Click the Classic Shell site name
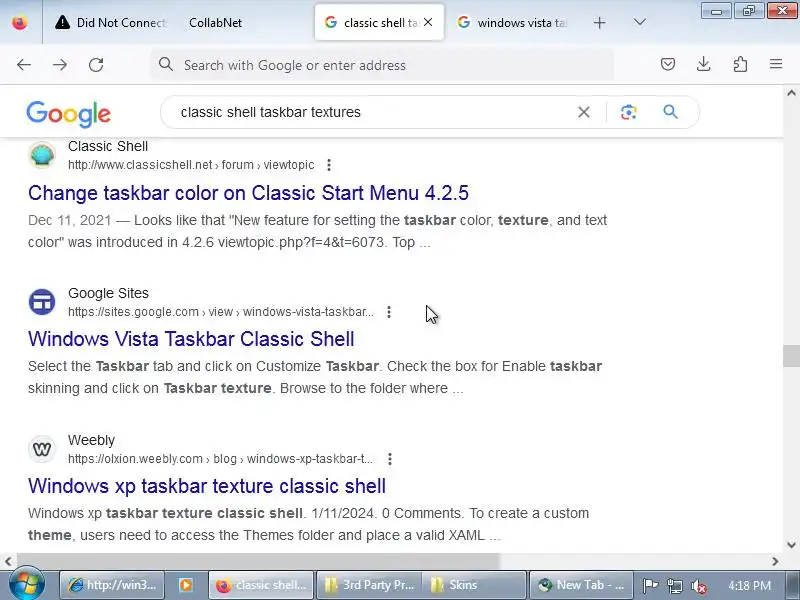Image resolution: width=800 pixels, height=600 pixels. pos(108,146)
